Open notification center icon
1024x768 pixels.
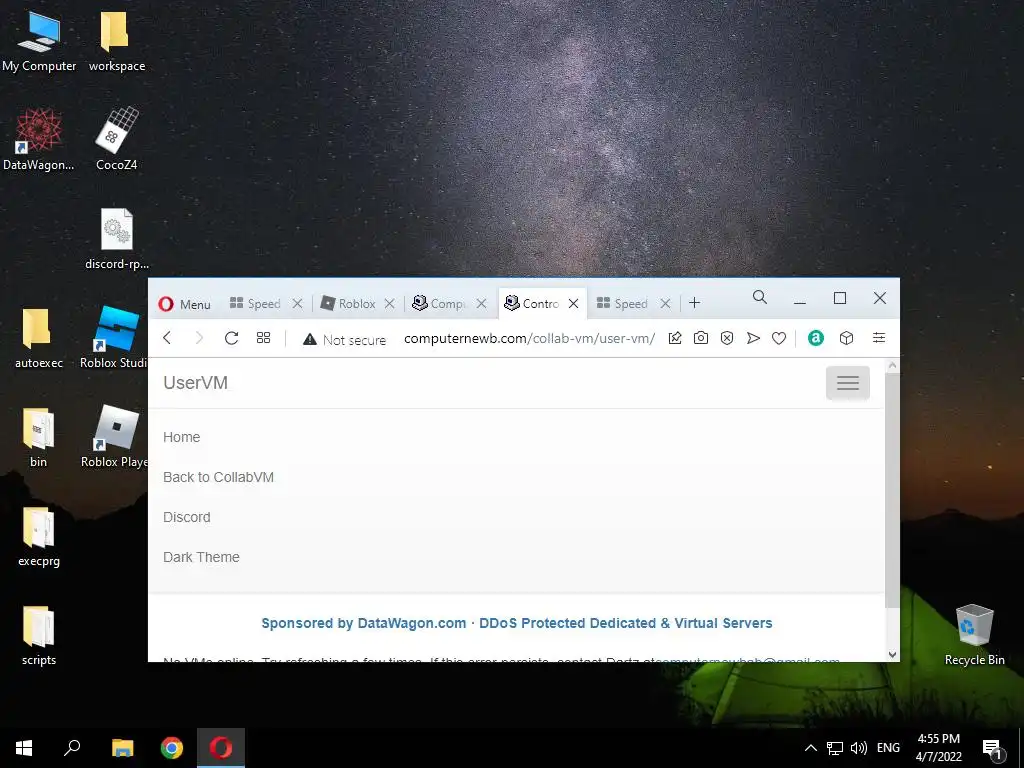pyautogui.click(x=993, y=749)
